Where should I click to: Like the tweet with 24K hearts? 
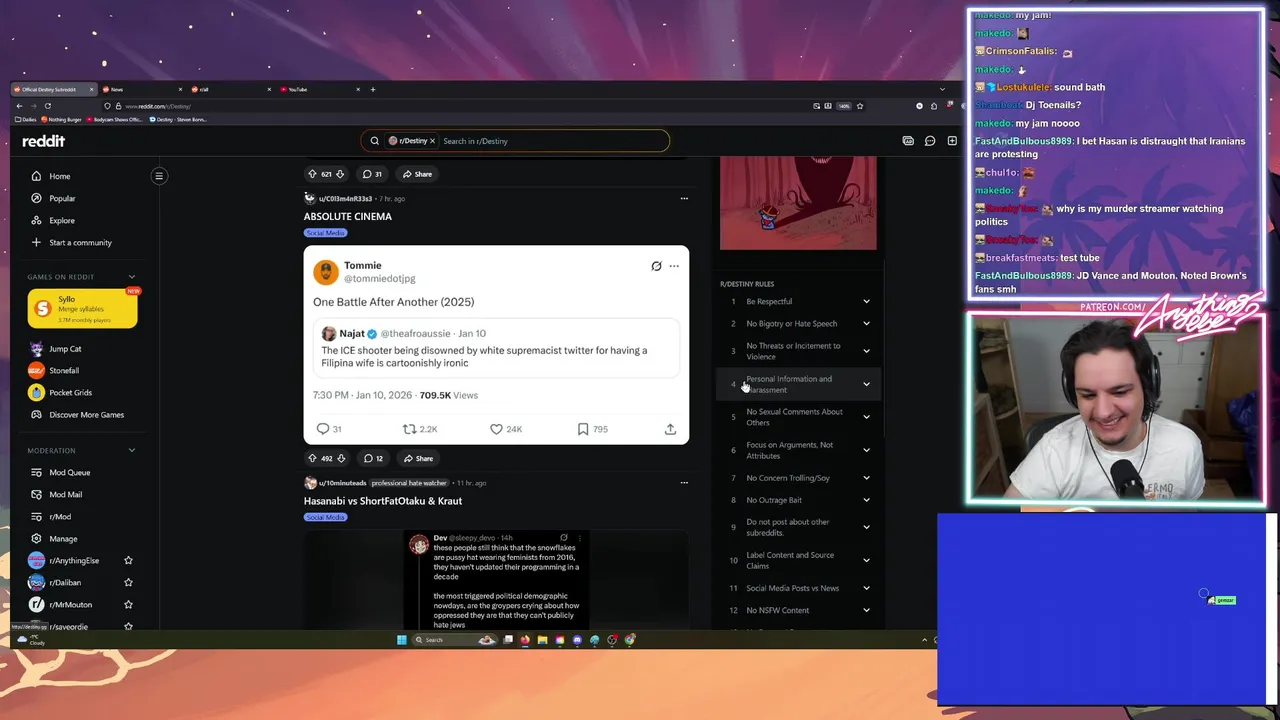point(496,429)
